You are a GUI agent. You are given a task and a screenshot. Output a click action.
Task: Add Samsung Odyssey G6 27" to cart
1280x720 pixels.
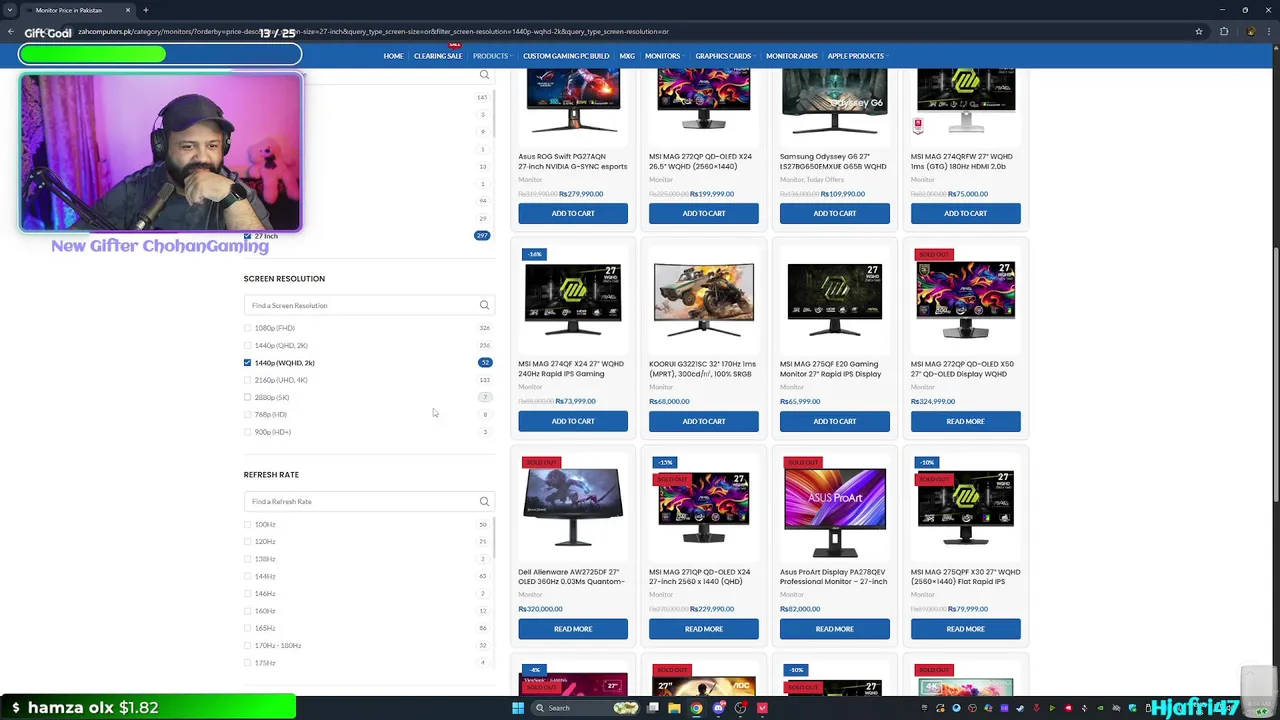click(835, 213)
